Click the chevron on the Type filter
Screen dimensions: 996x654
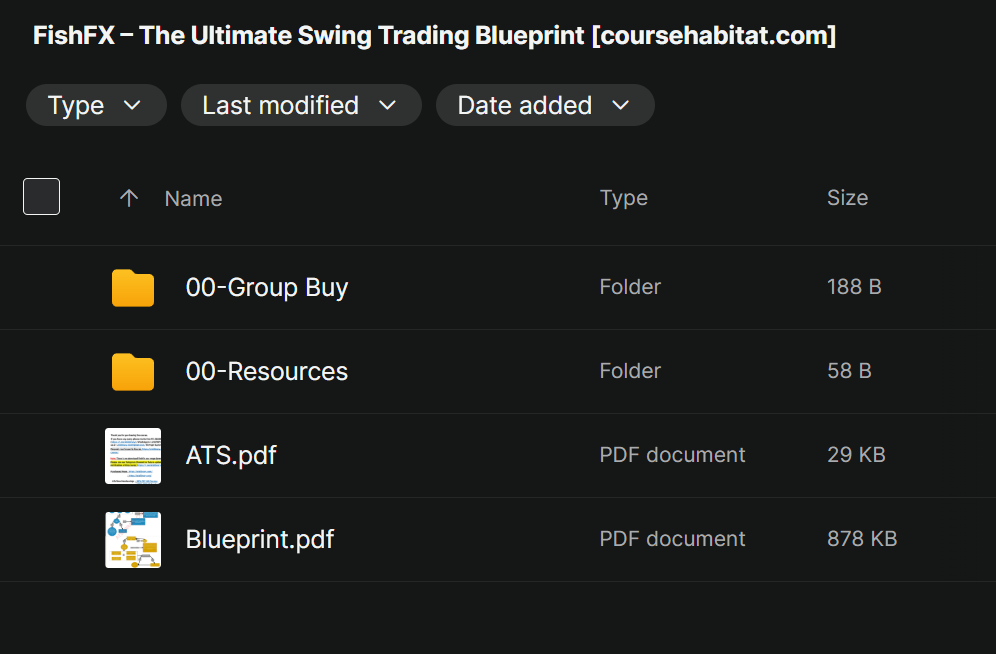(131, 105)
